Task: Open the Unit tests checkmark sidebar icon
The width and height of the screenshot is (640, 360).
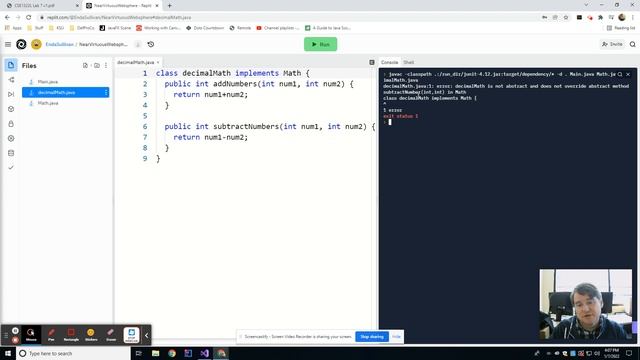Action: pos(11,168)
